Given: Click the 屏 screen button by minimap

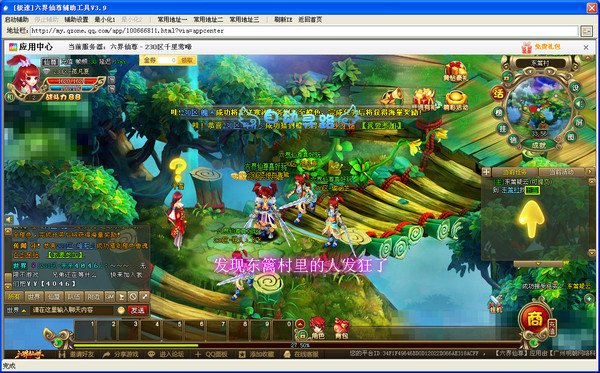Looking at the screenshot, I should click(x=578, y=122).
